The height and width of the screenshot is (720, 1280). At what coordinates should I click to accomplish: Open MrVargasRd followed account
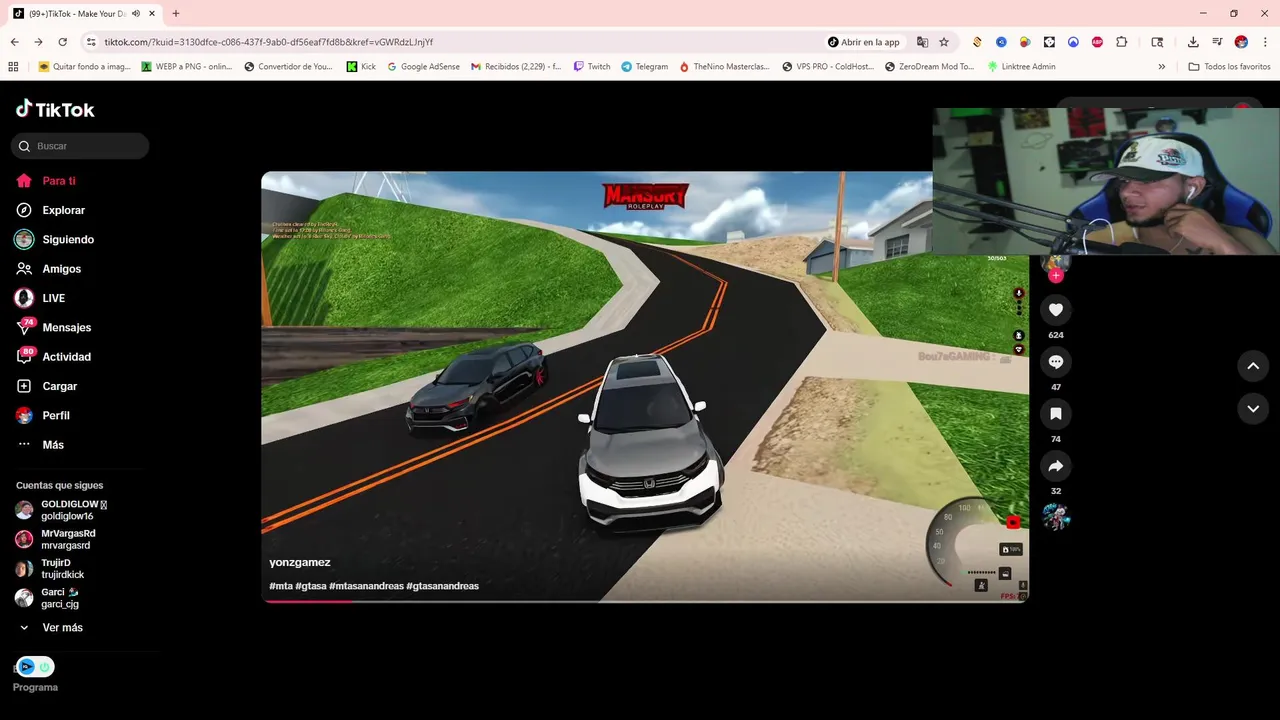pyautogui.click(x=55, y=539)
